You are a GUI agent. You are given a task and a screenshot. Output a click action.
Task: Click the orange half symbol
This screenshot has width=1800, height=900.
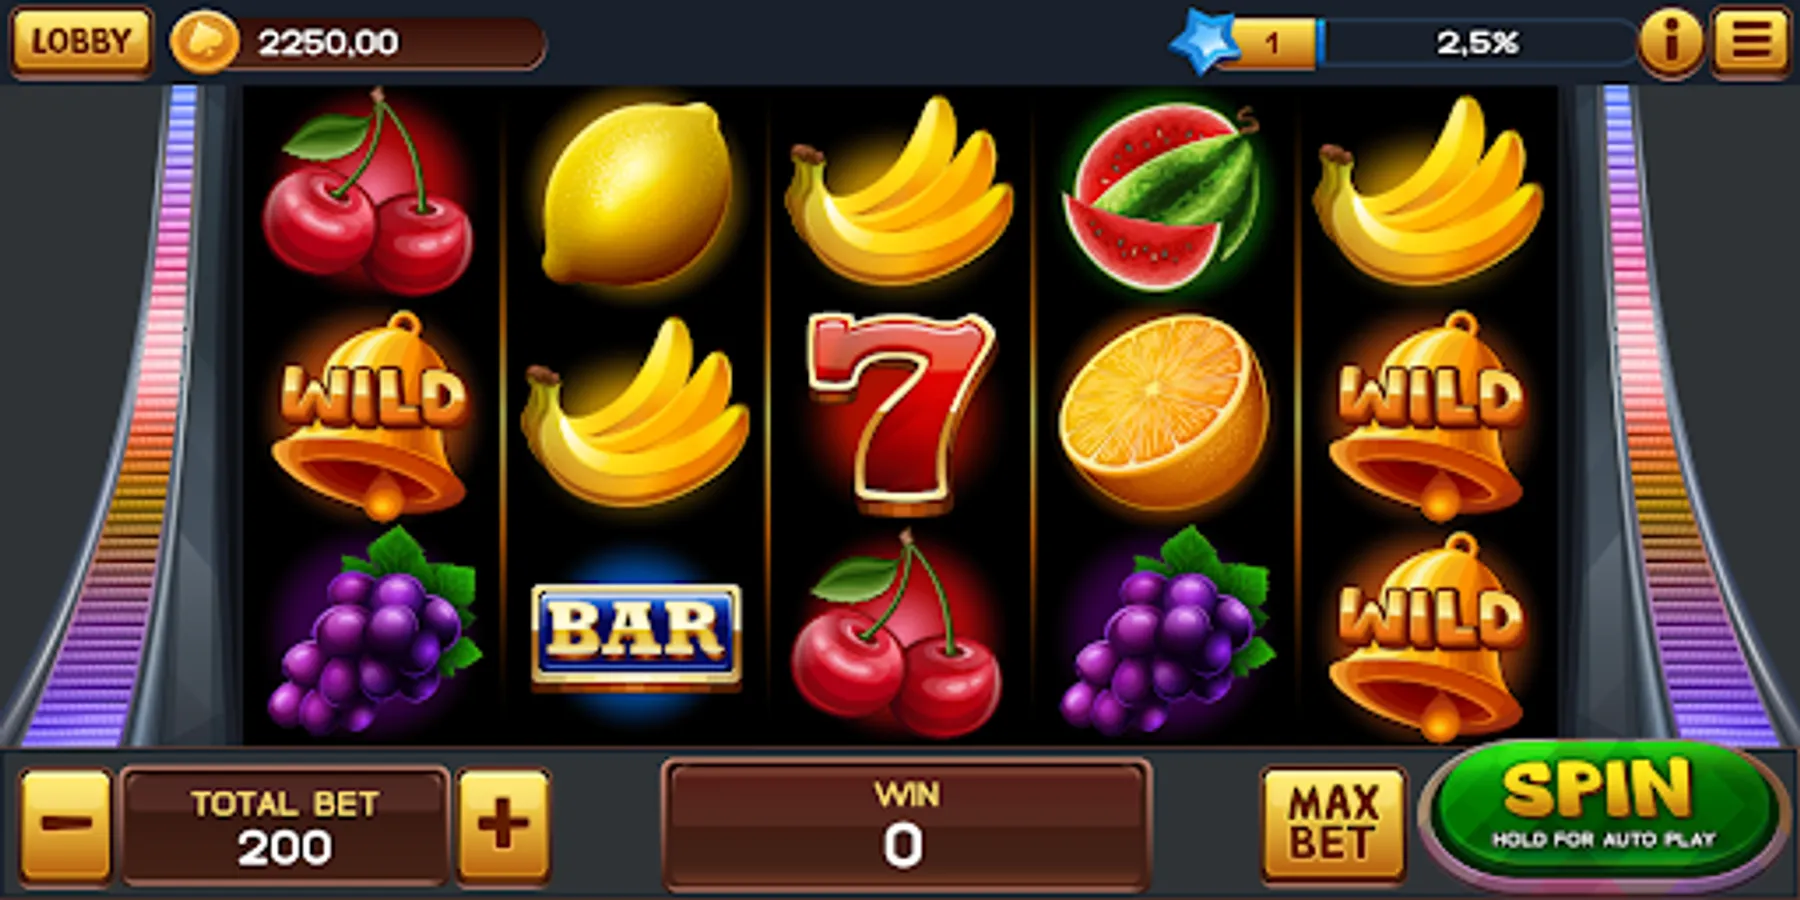click(x=1164, y=412)
